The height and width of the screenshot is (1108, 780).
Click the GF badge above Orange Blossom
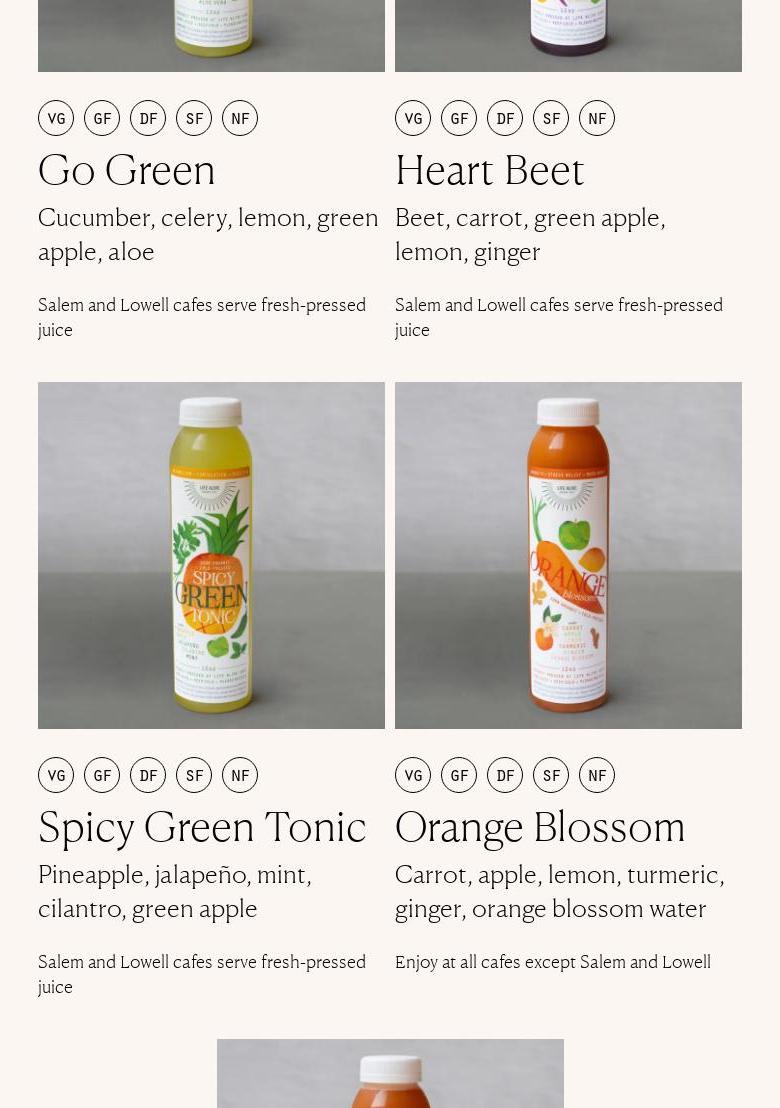tap(459, 775)
